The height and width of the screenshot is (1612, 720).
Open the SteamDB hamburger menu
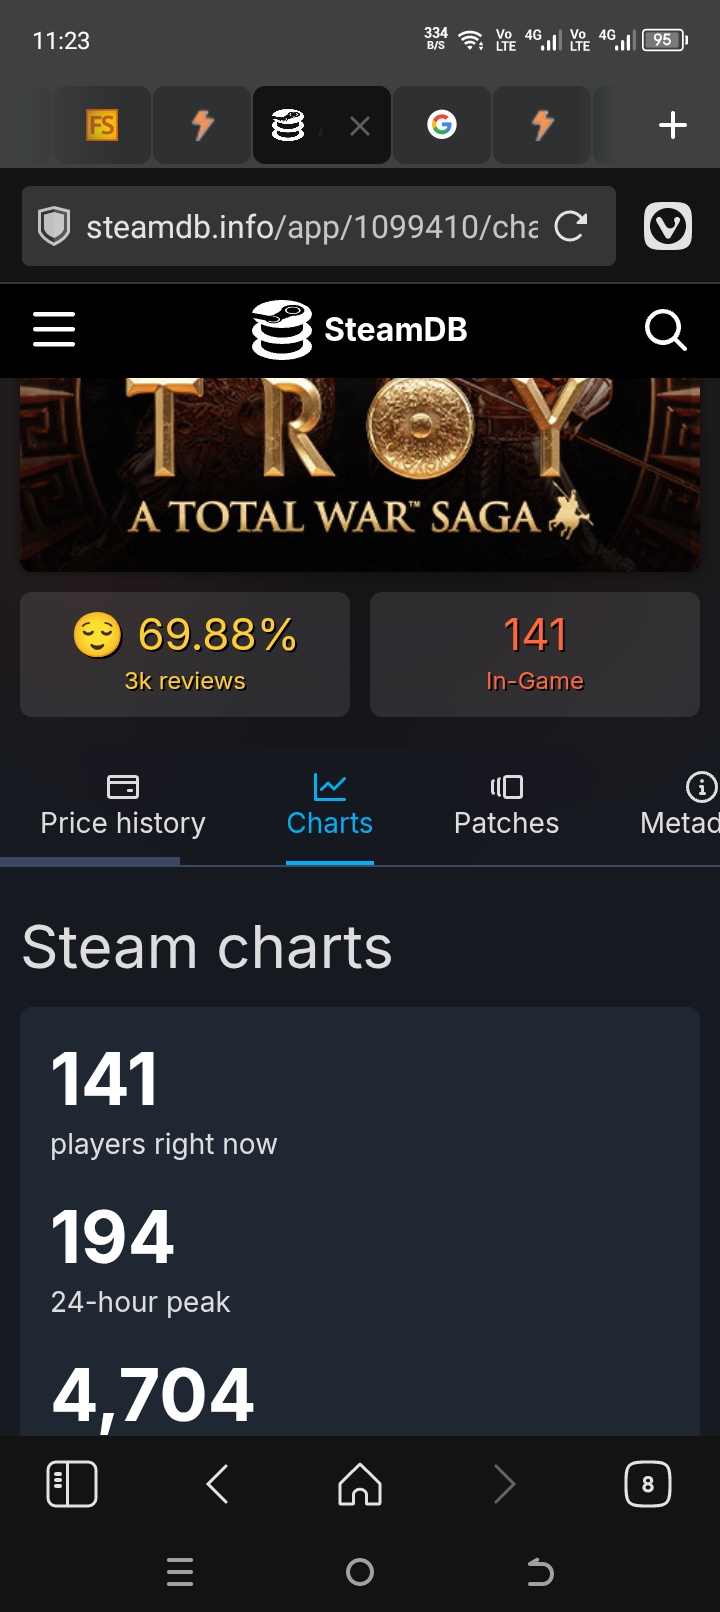(x=54, y=329)
